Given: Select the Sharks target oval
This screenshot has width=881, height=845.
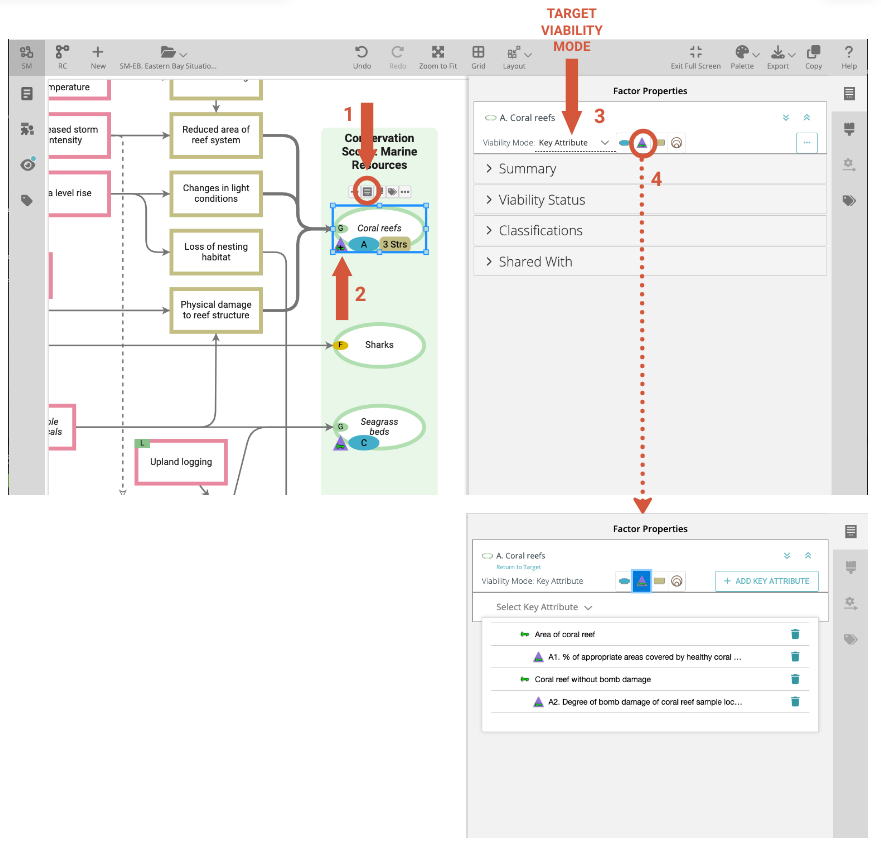Looking at the screenshot, I should (379, 345).
